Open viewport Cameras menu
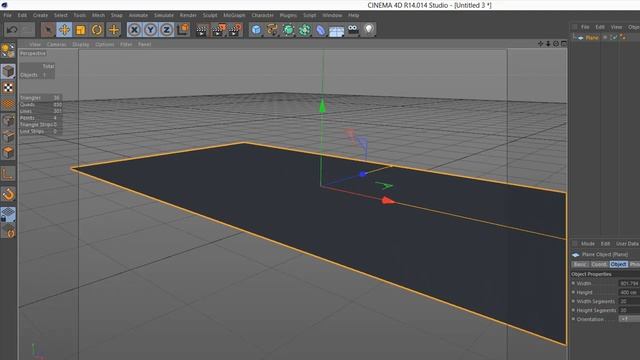The image size is (640, 360). pos(56,44)
